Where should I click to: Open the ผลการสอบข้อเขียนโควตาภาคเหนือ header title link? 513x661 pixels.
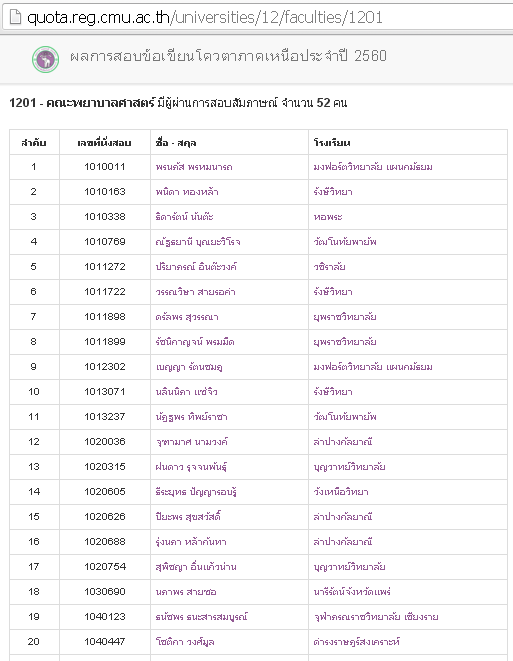pyautogui.click(x=228, y=56)
